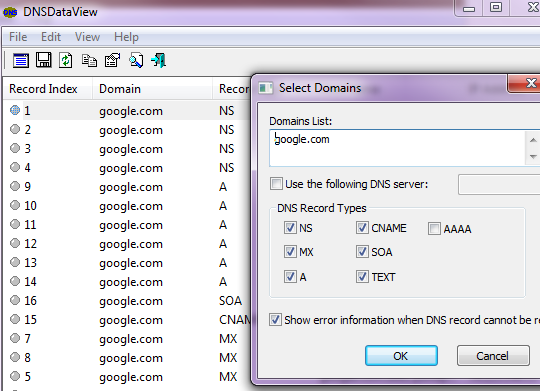Viewport: 540px width, 391px height.
Task: Click Domains List scrollbar up arrow
Action: point(533,140)
